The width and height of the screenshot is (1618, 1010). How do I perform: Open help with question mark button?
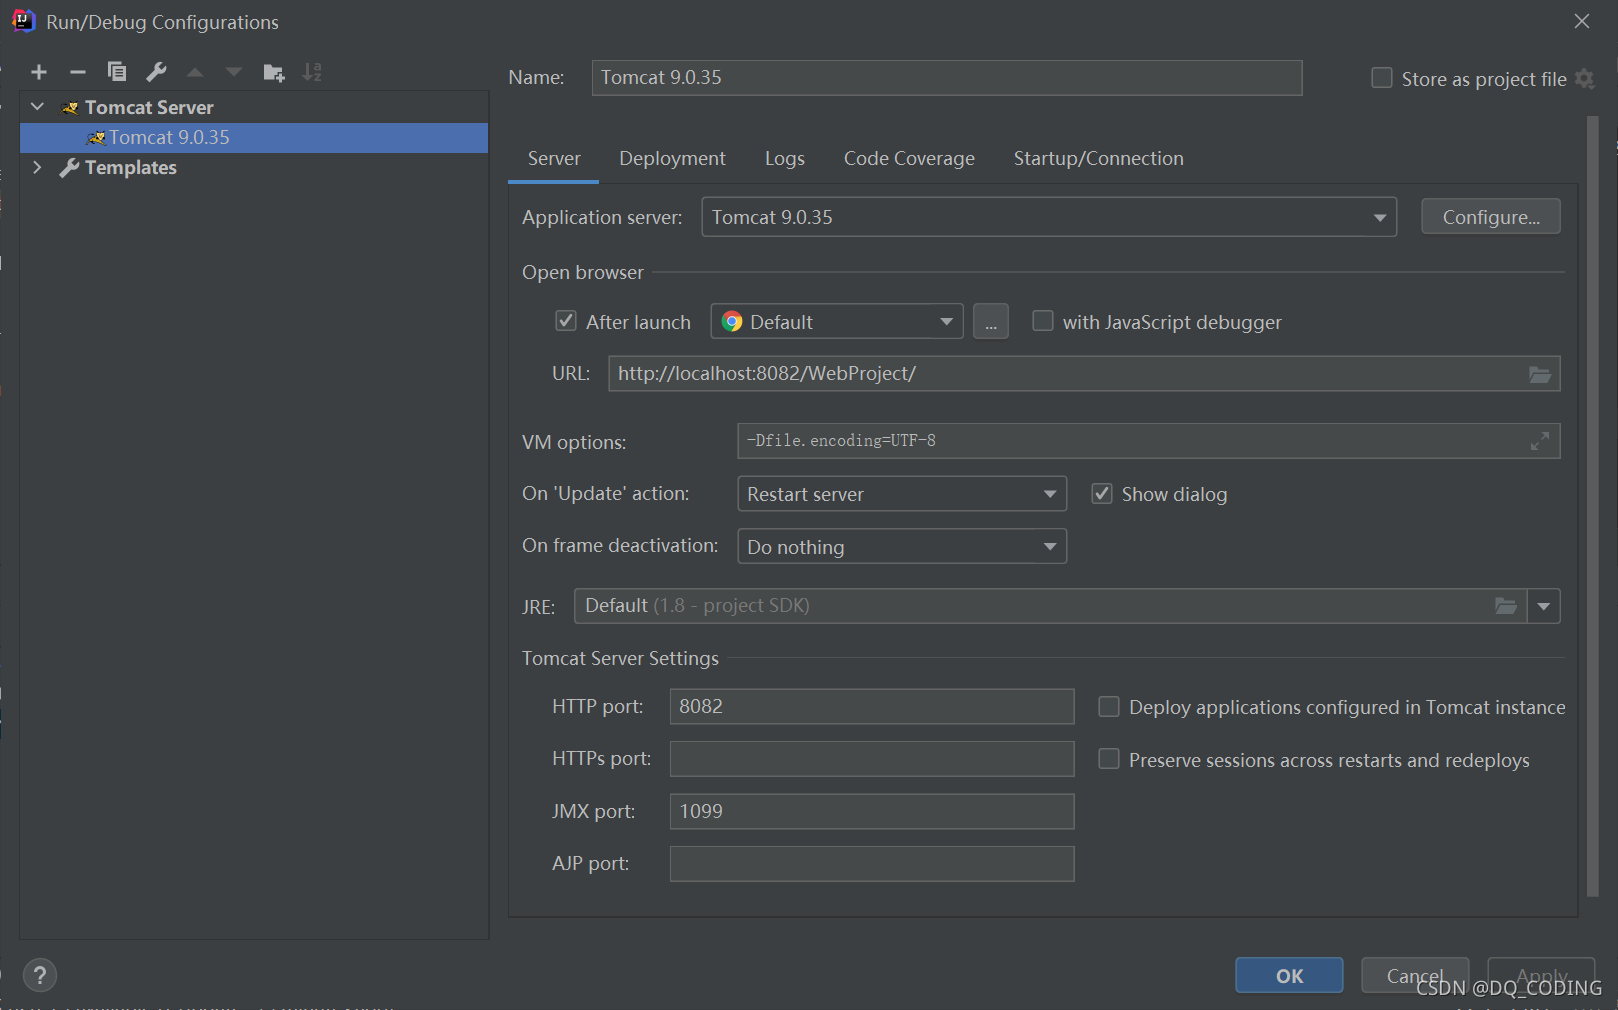(40, 975)
